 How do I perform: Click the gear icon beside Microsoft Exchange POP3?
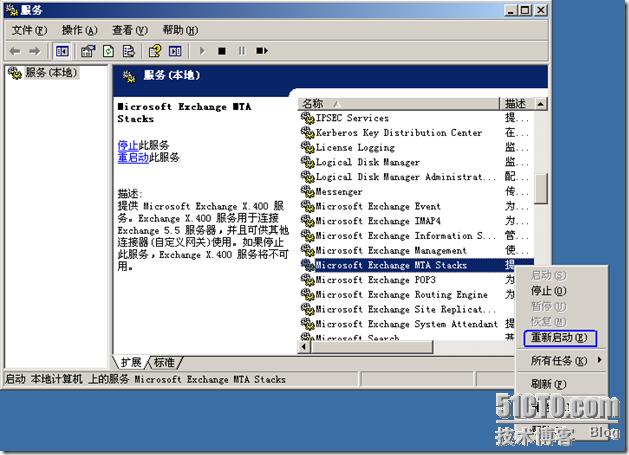307,280
